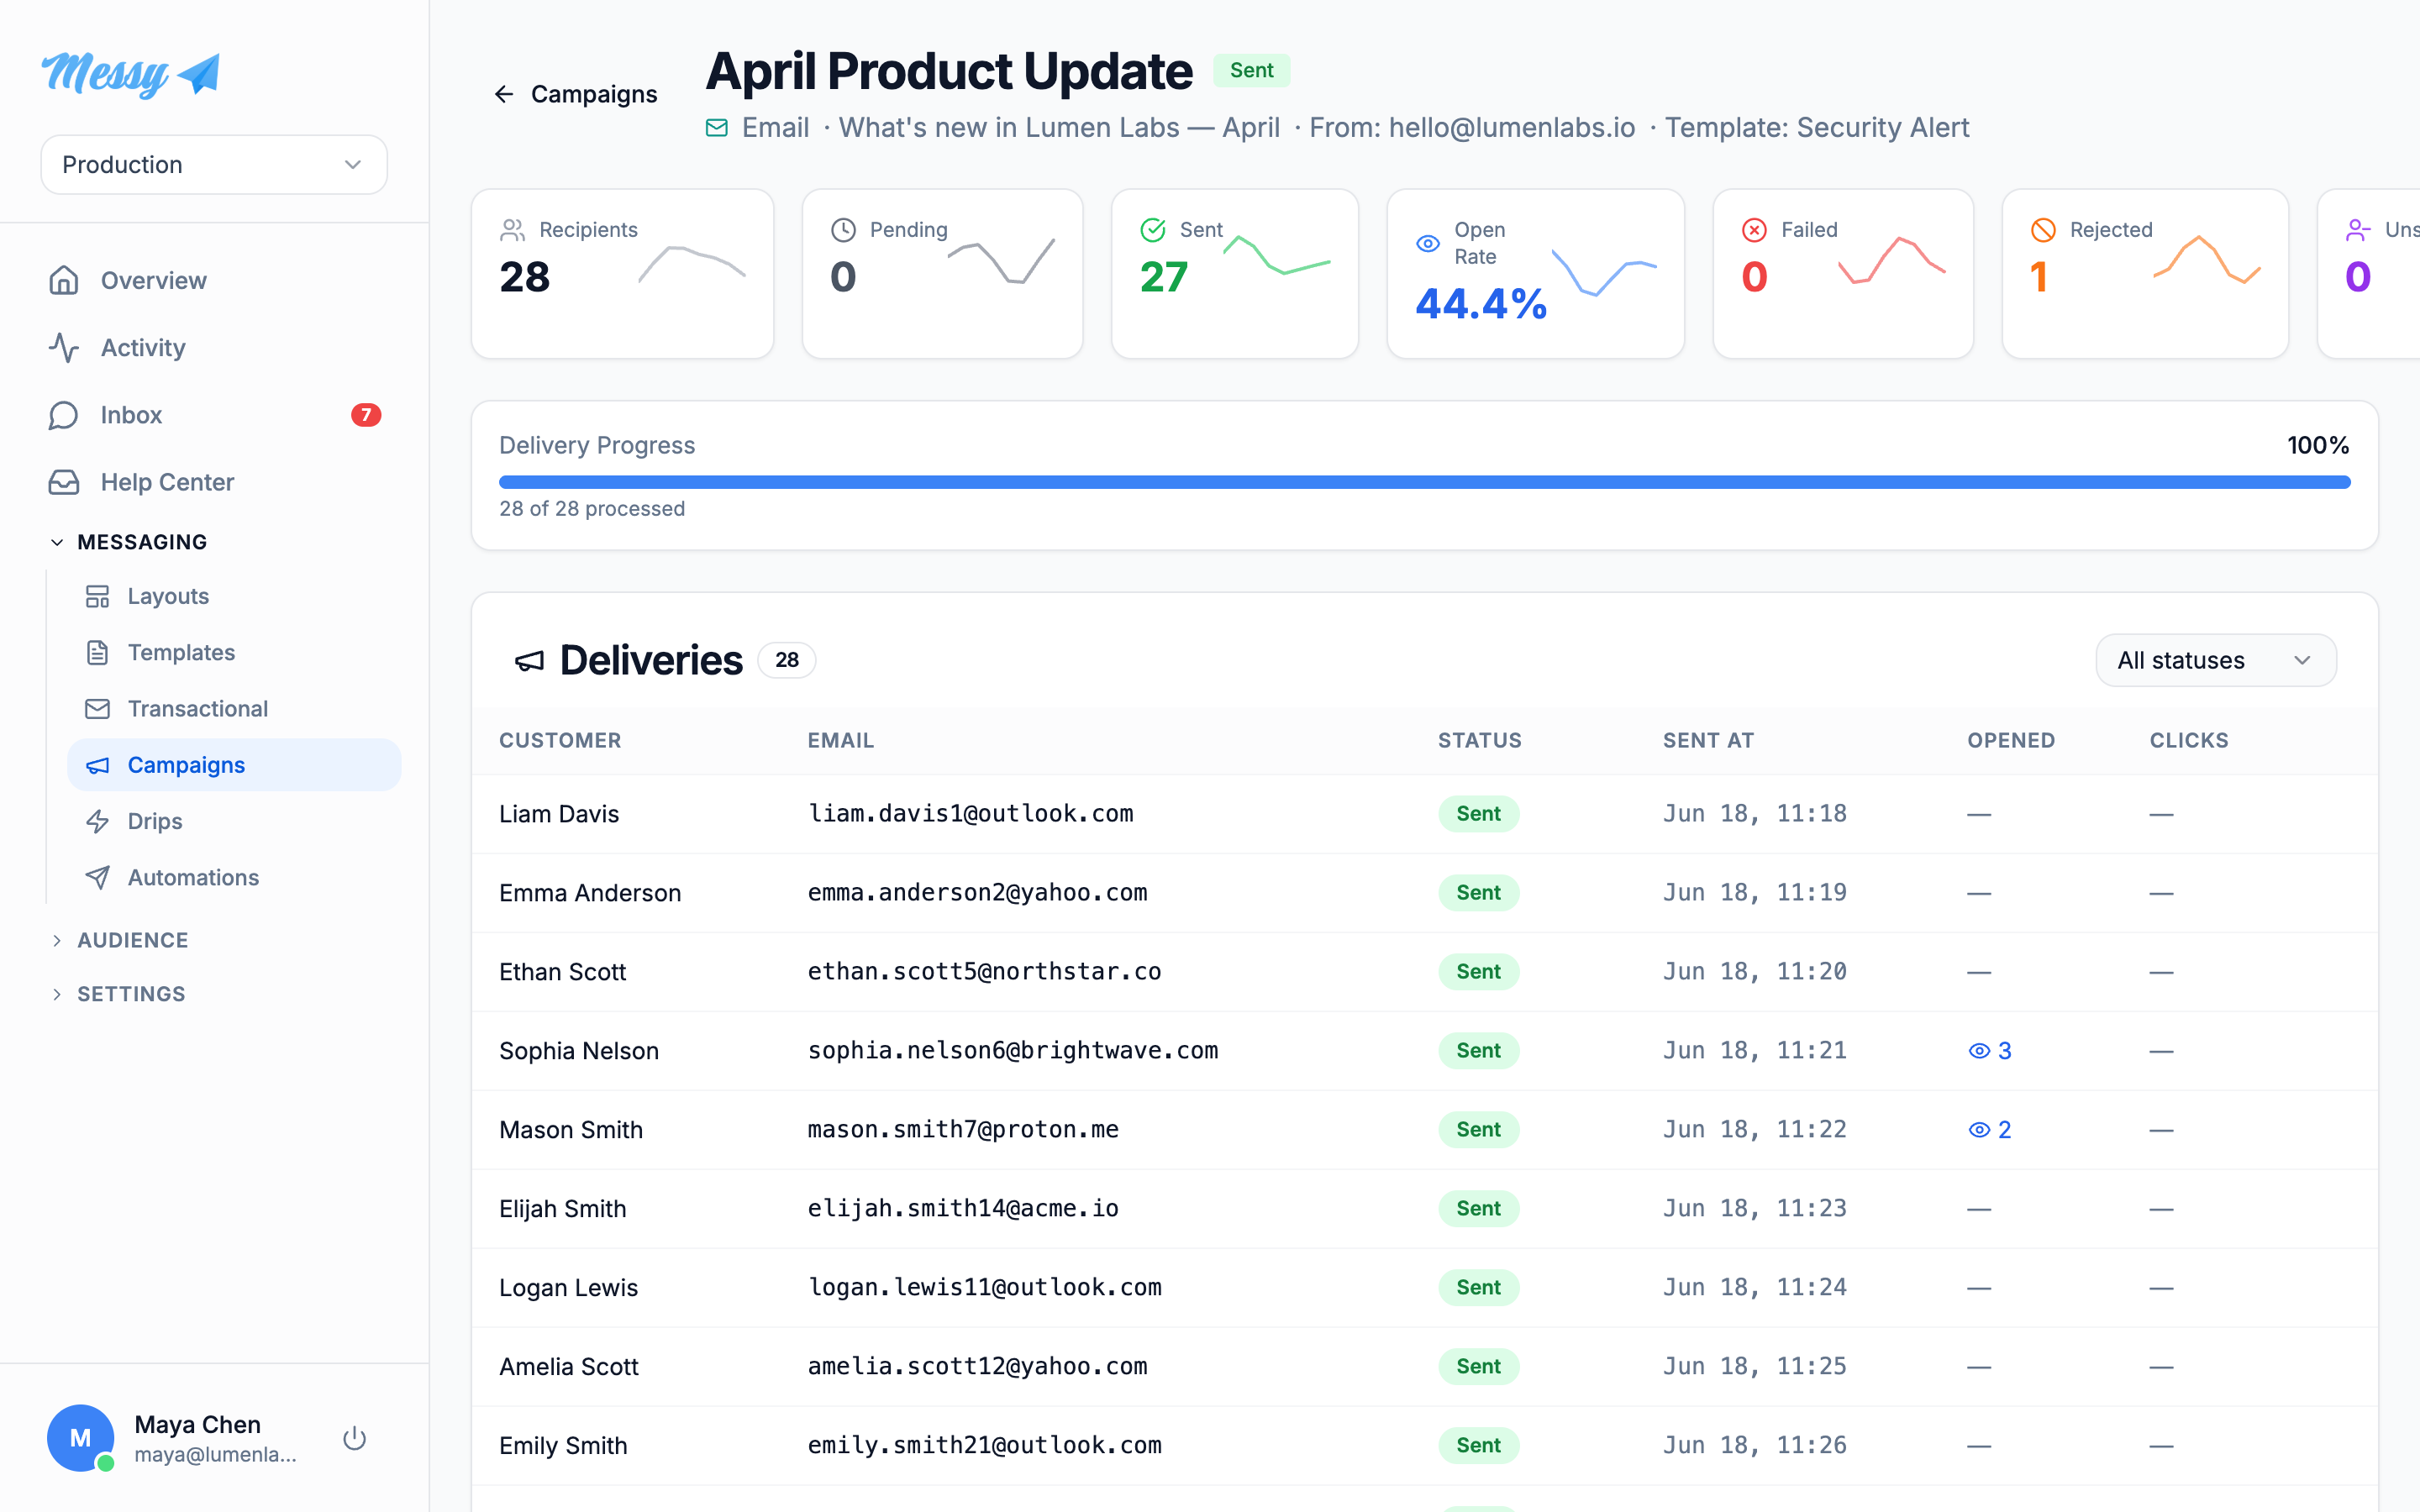Open the Overview home icon
The width and height of the screenshot is (2420, 1512).
pos(64,280)
